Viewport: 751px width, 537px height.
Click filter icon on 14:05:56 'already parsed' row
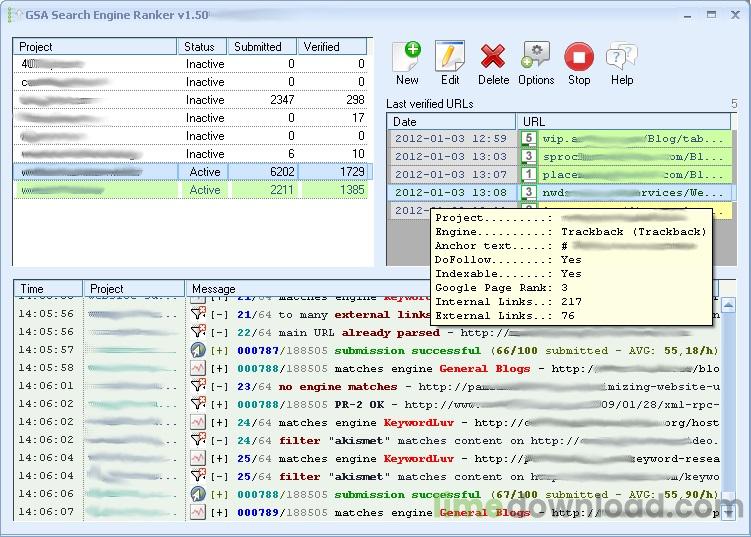[198, 332]
